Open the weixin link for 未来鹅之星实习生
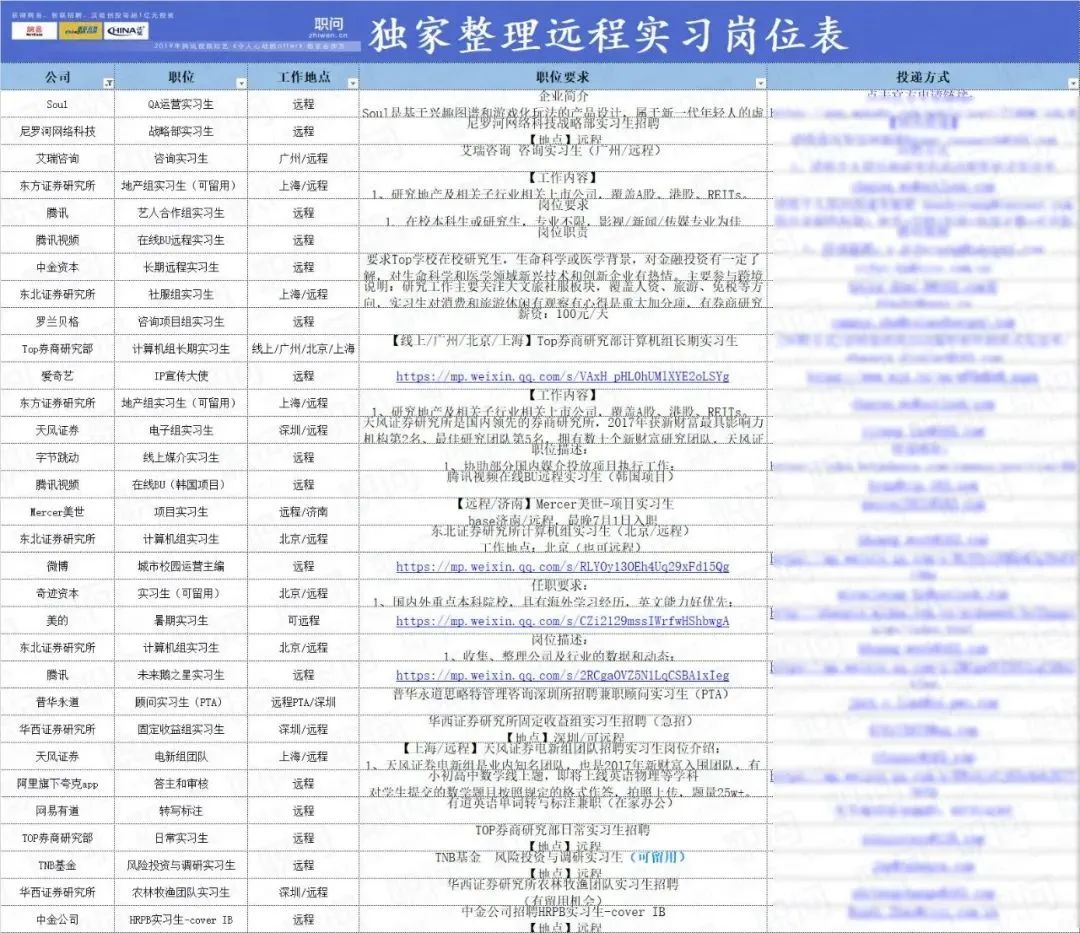The image size is (1080, 933). coord(563,675)
